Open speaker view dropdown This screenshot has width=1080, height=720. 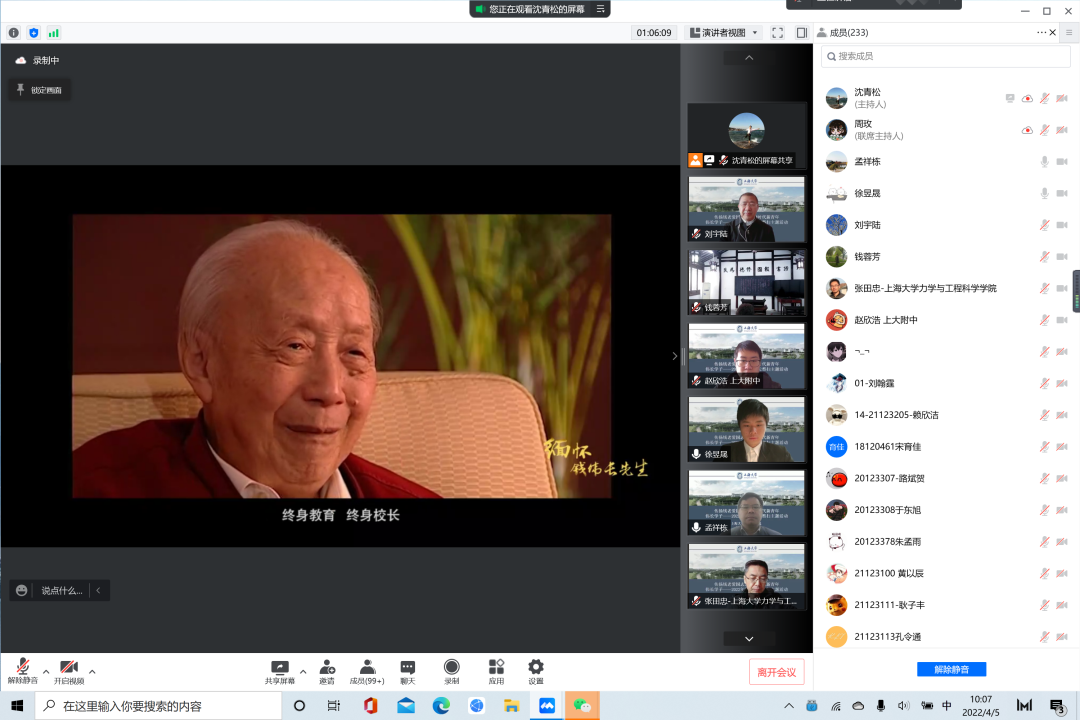pos(724,32)
